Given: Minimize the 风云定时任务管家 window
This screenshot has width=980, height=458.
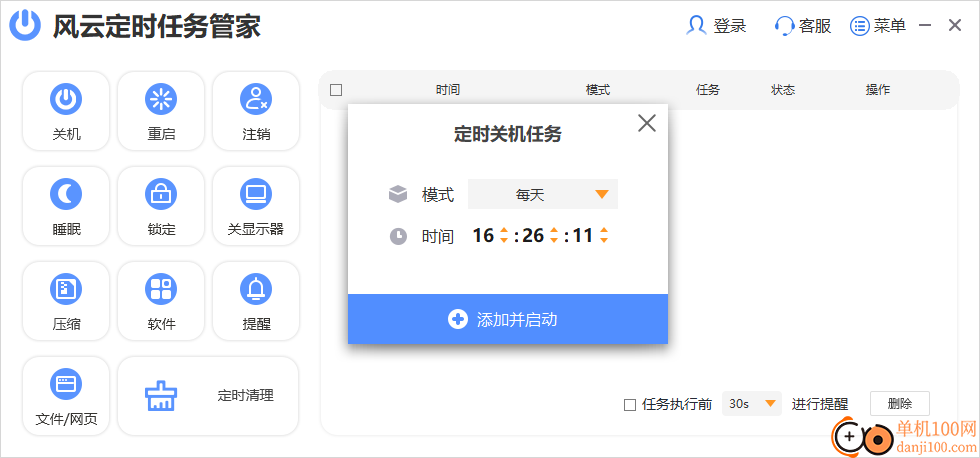Looking at the screenshot, I should click(x=926, y=26).
